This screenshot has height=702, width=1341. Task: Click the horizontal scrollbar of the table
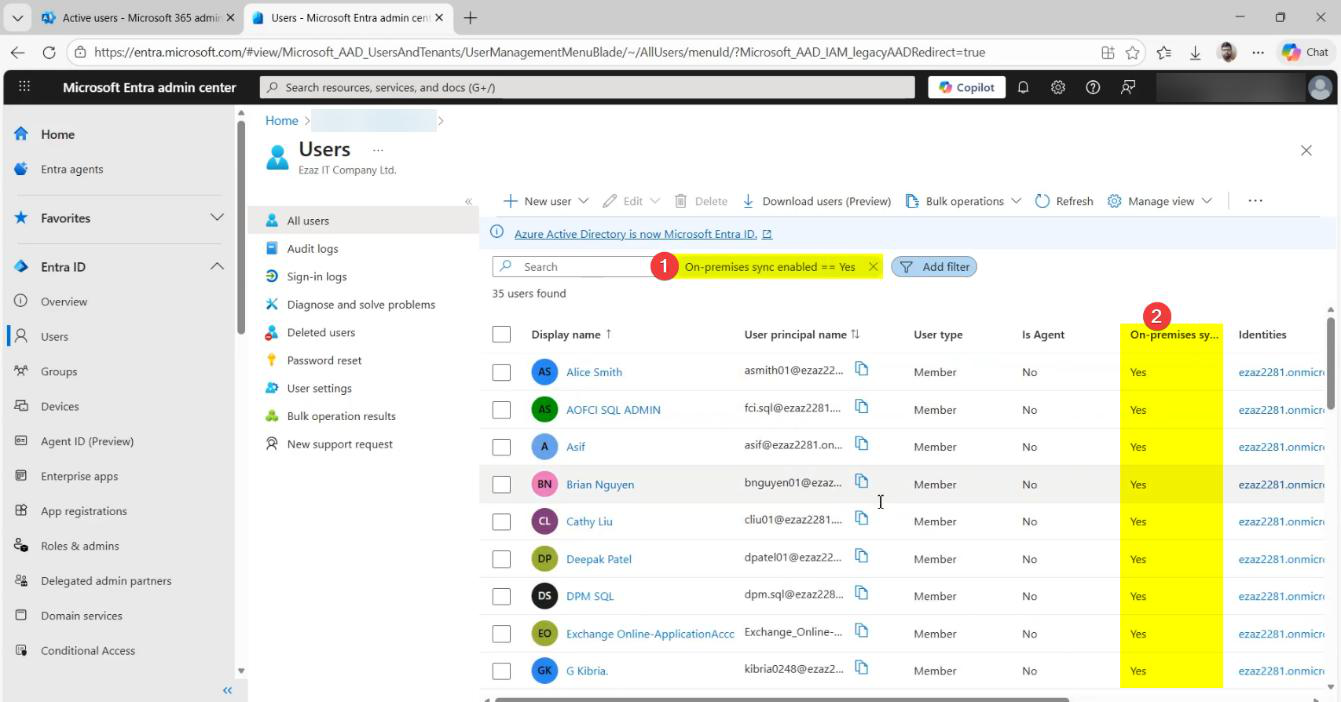782,699
